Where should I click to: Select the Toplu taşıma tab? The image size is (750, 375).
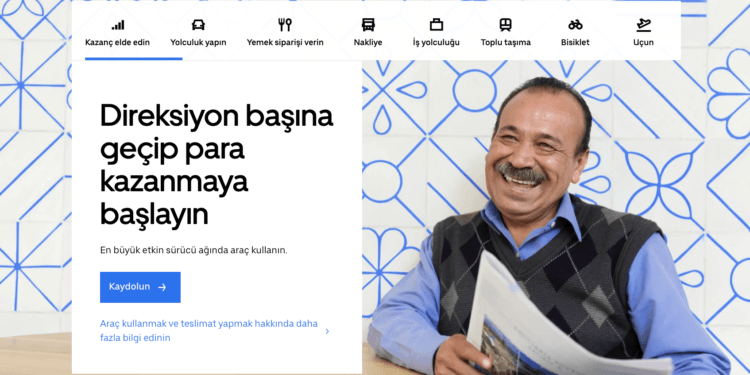click(506, 43)
